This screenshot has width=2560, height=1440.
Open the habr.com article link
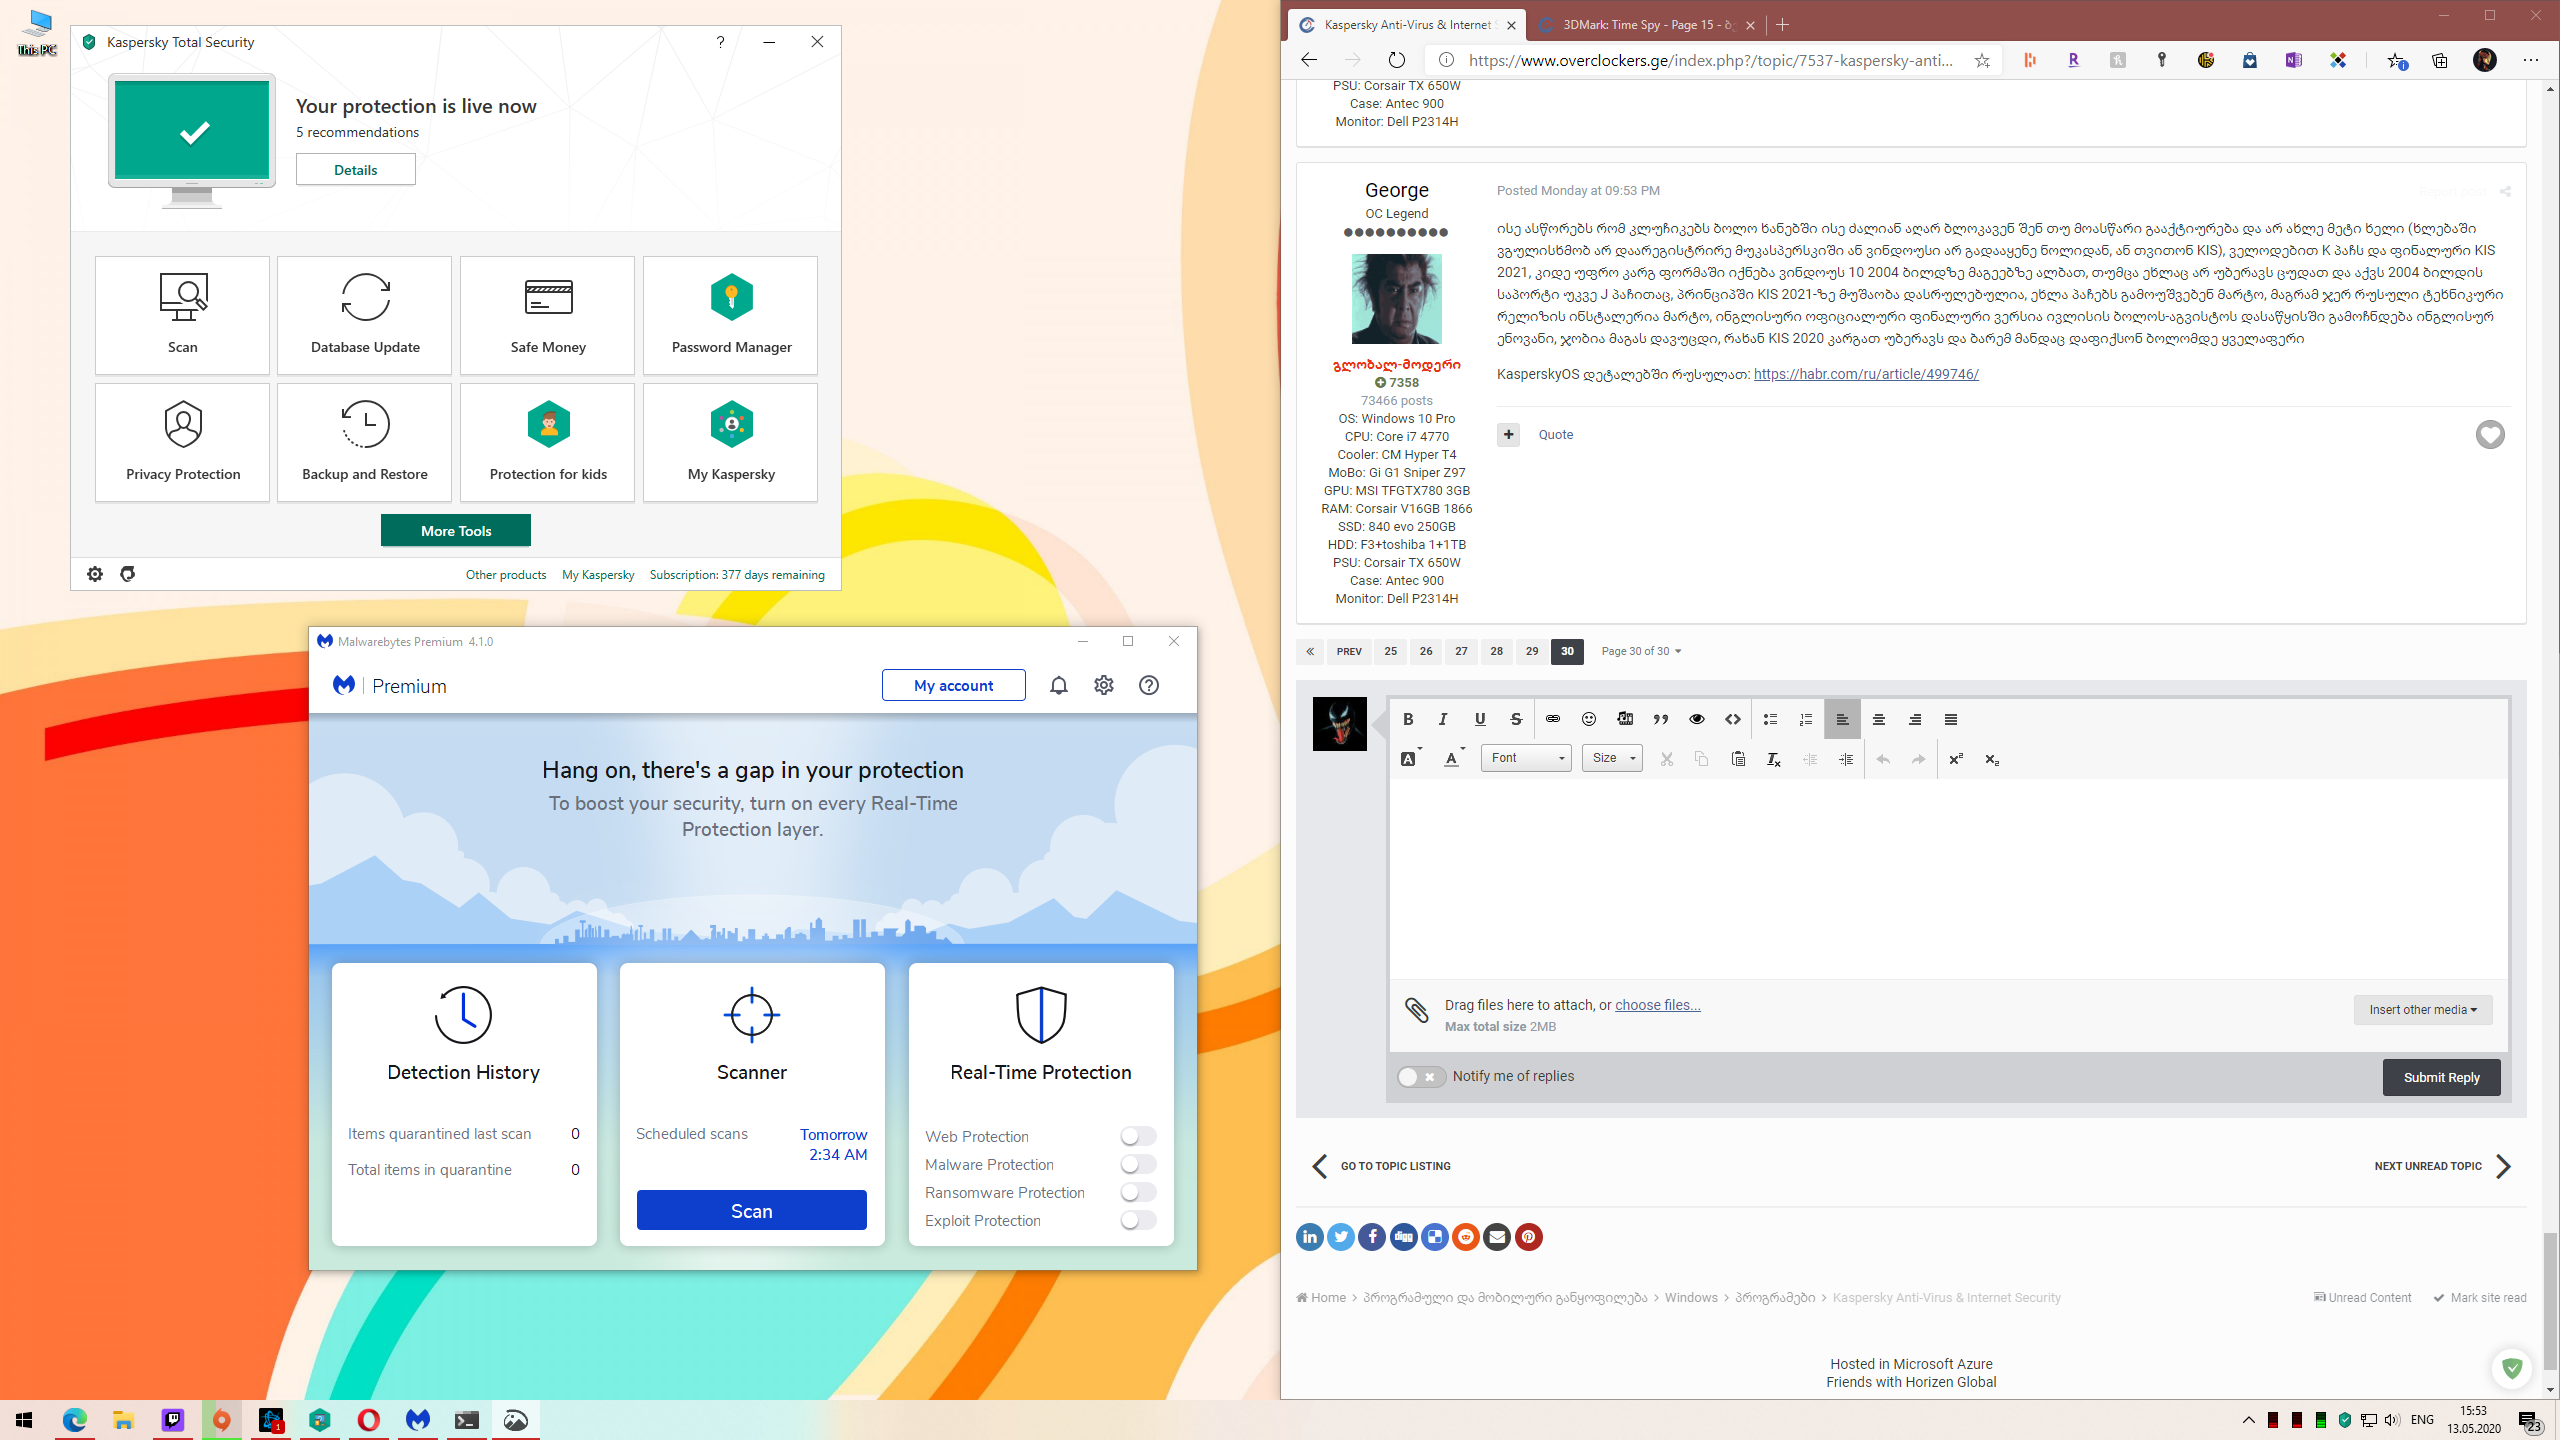[1865, 374]
